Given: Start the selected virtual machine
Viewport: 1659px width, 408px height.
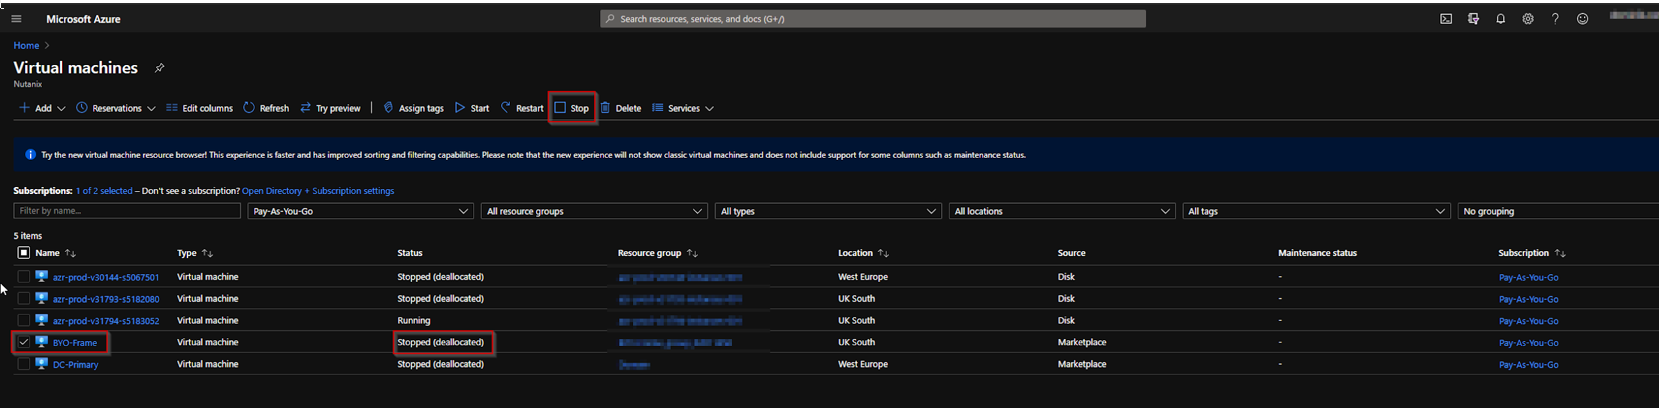Looking at the screenshot, I should [x=472, y=108].
